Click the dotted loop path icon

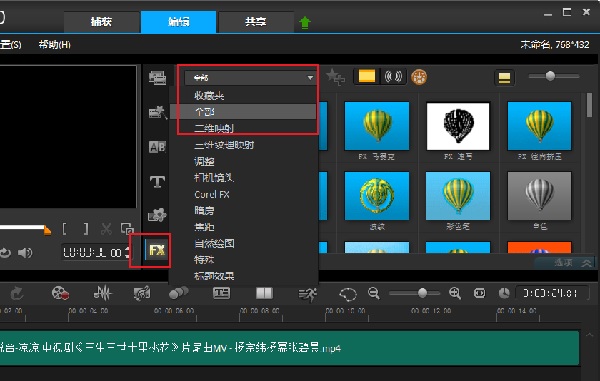(x=348, y=294)
